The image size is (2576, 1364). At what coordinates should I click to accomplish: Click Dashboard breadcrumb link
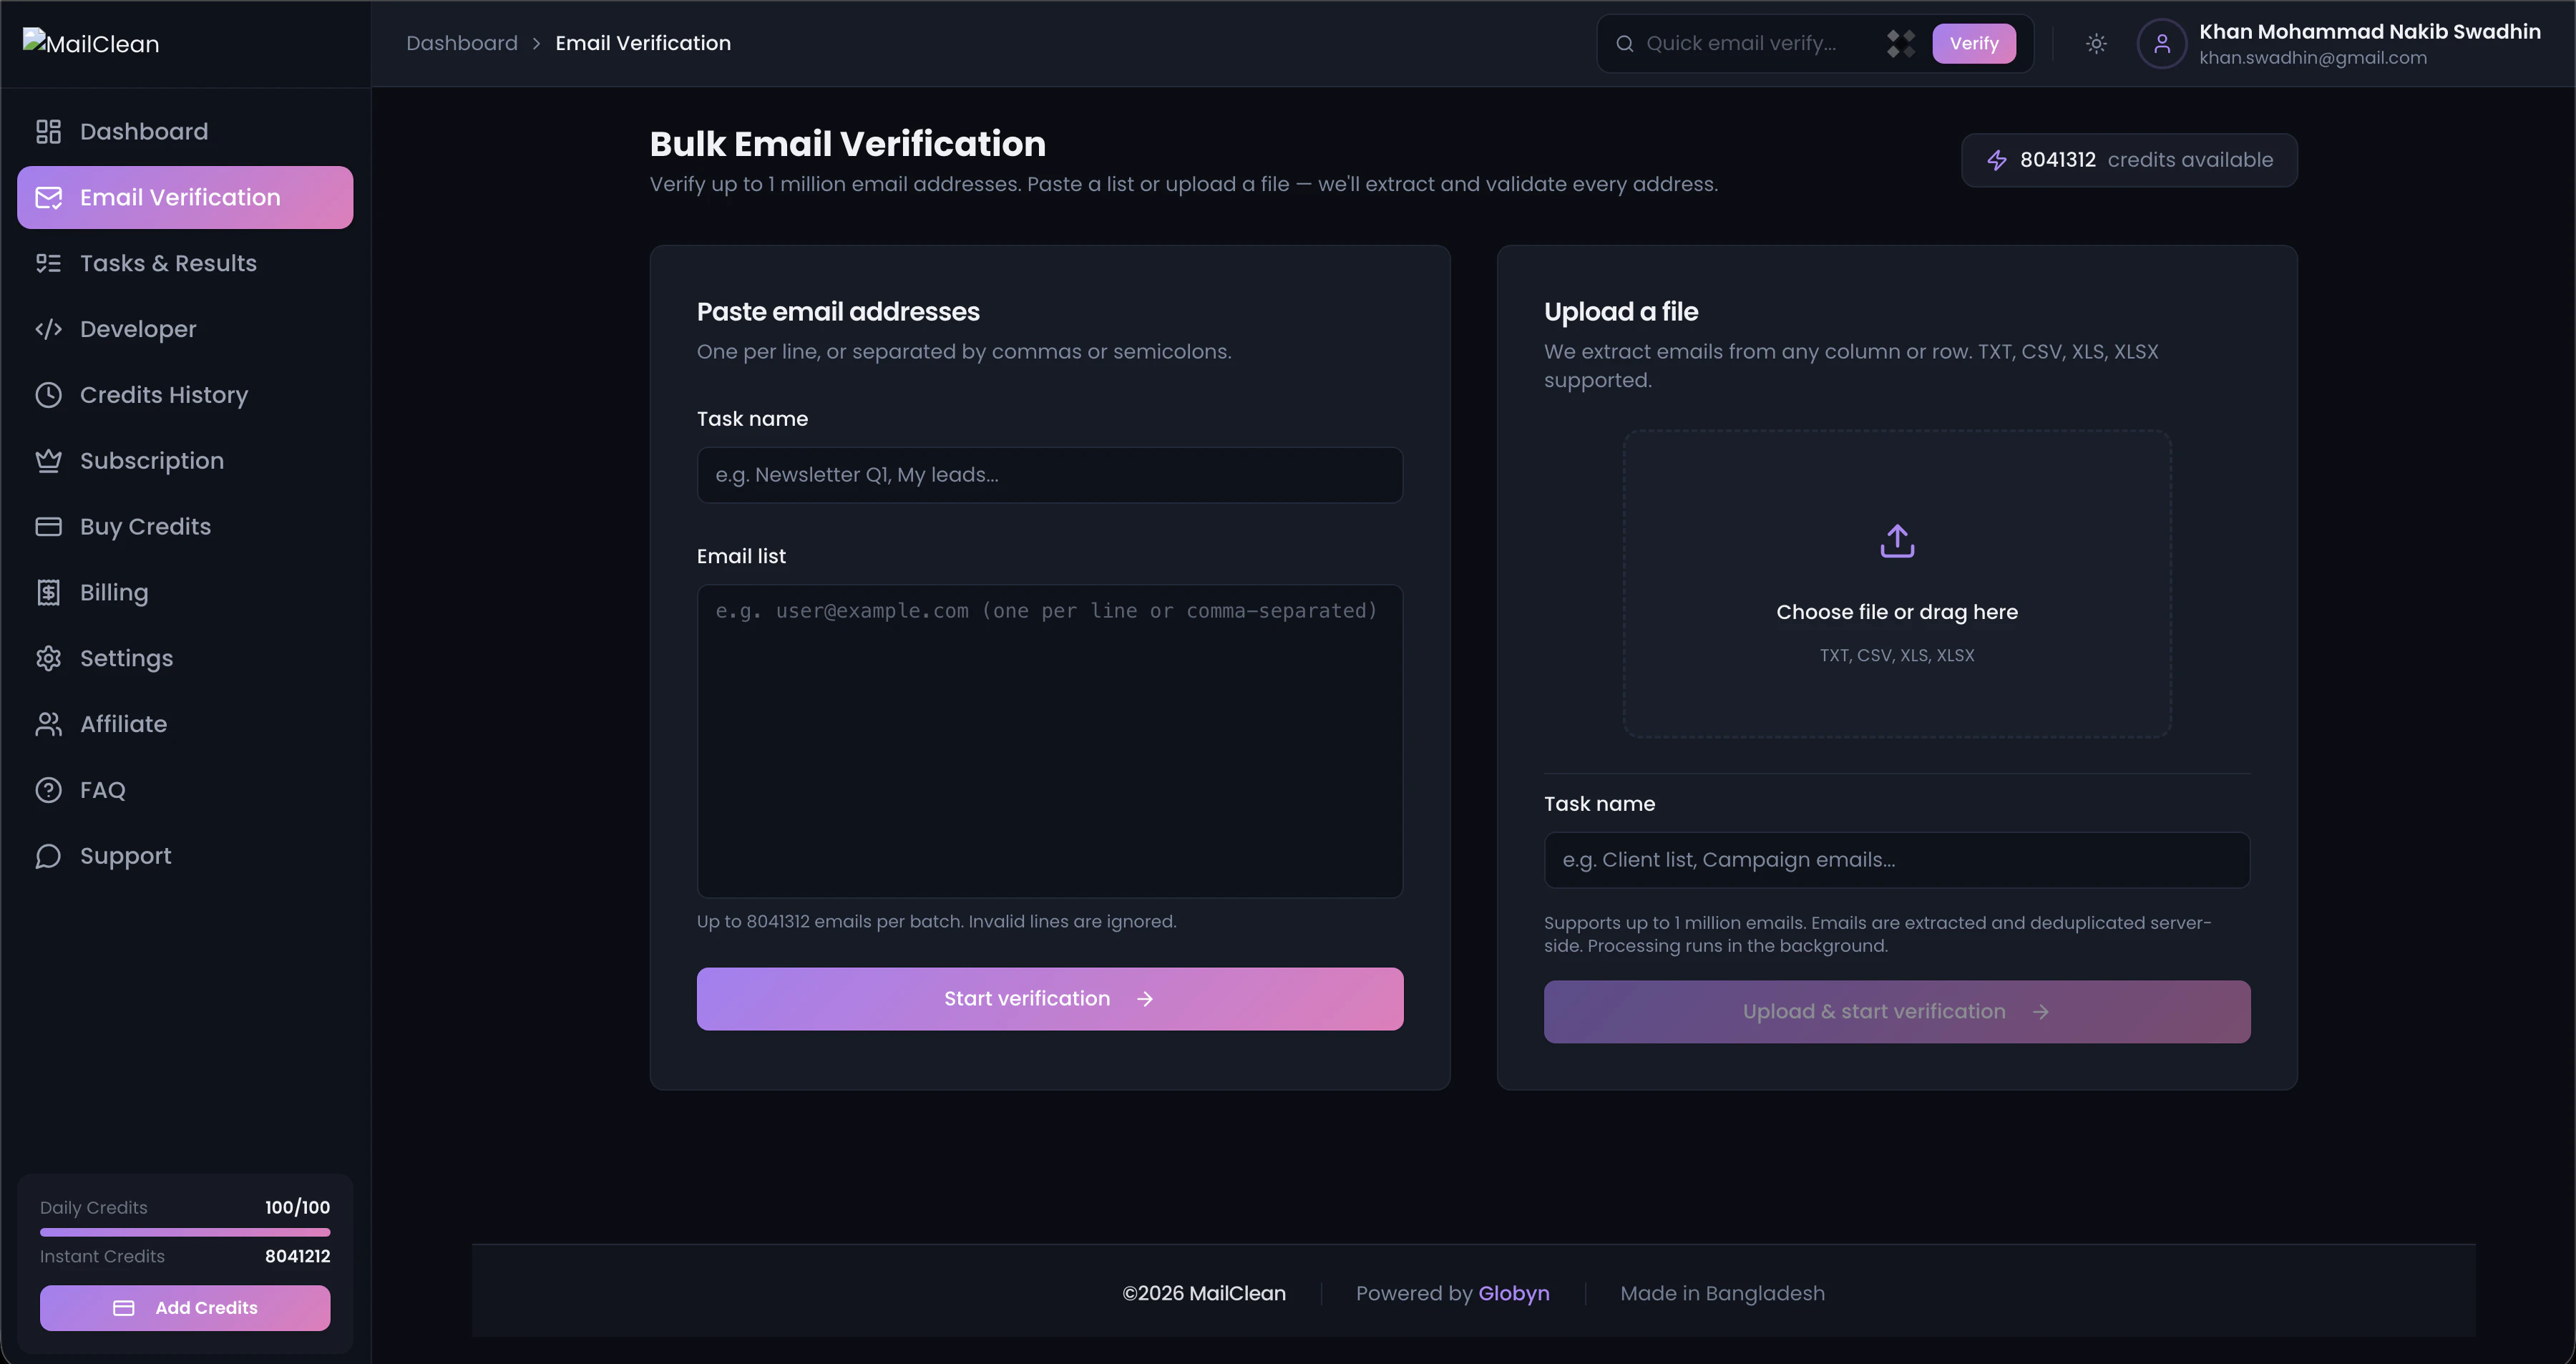[461, 43]
